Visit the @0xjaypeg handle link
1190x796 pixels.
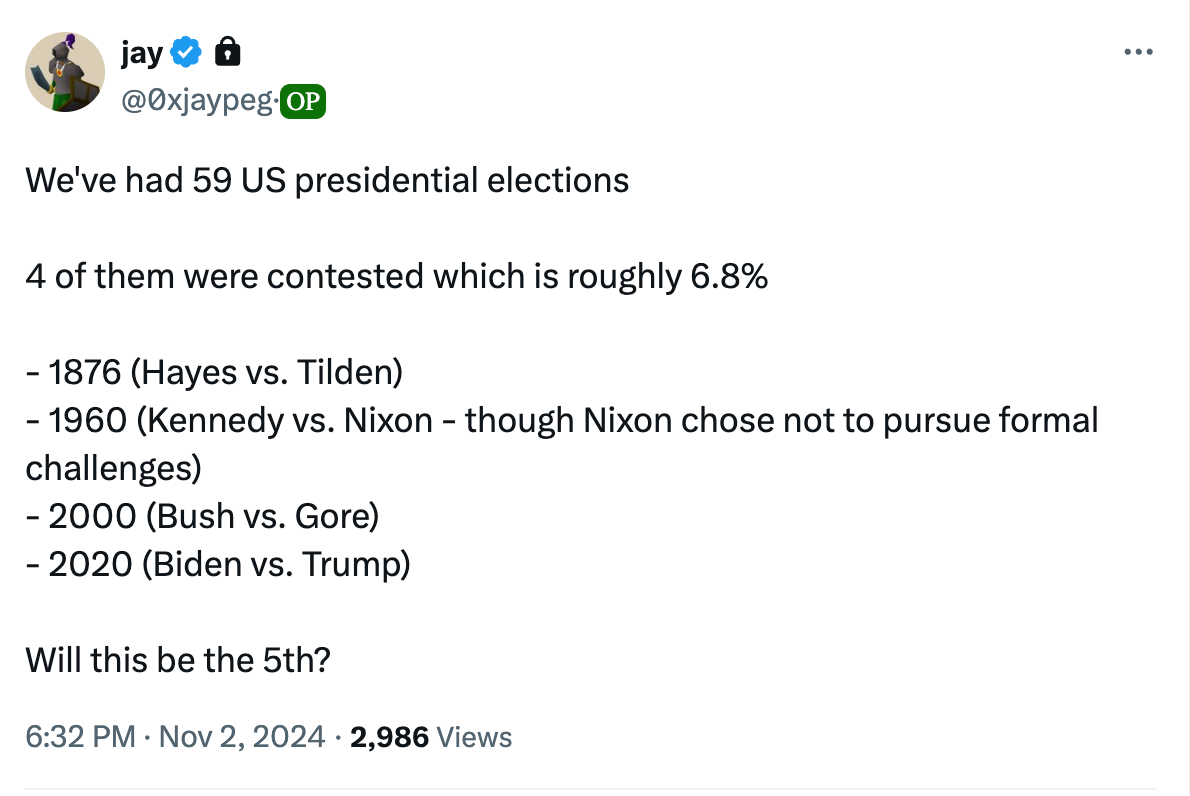click(197, 100)
